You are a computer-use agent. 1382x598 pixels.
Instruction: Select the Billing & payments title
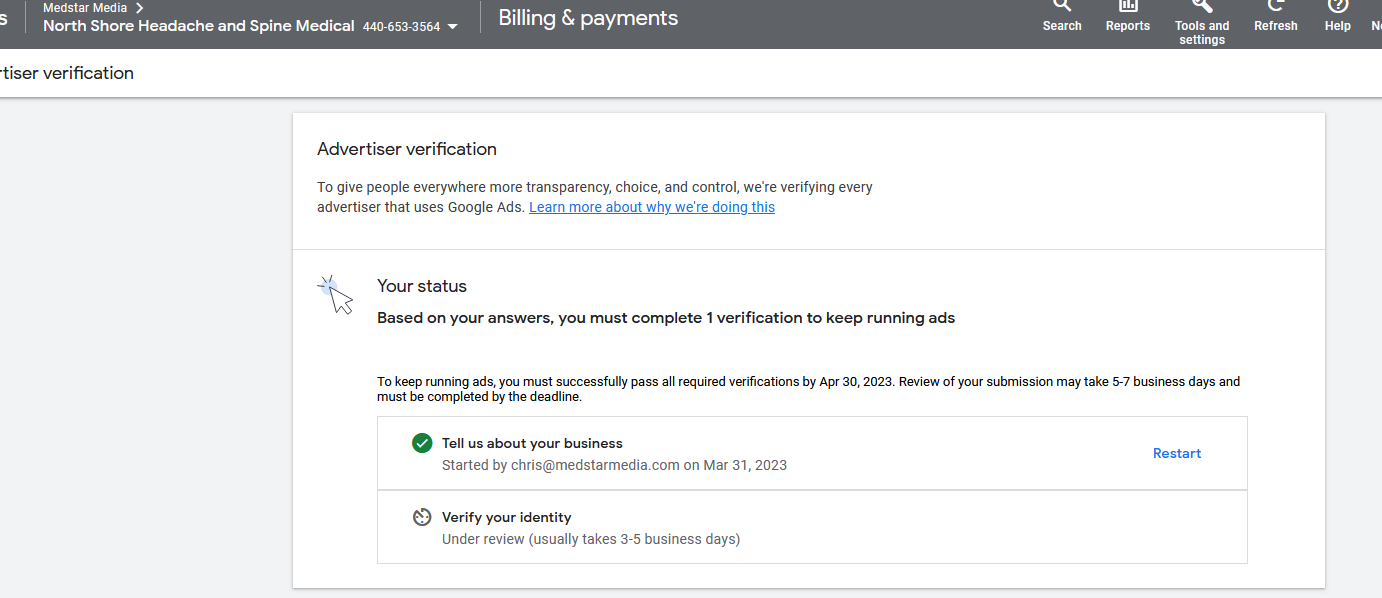pos(588,18)
